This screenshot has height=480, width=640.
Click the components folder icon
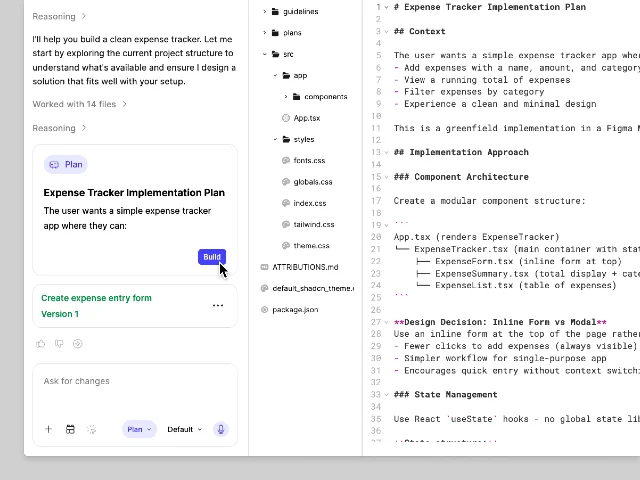[x=297, y=96]
